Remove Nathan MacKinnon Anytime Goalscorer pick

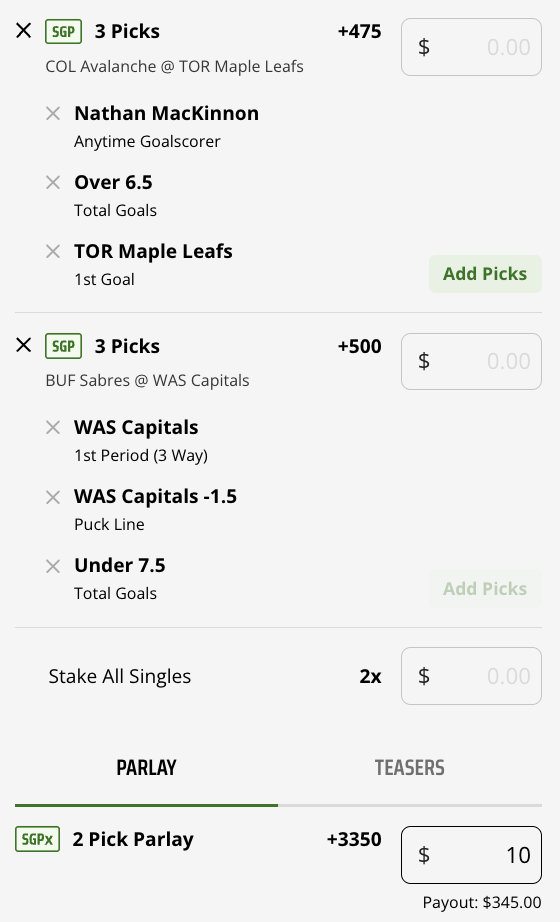tap(53, 113)
